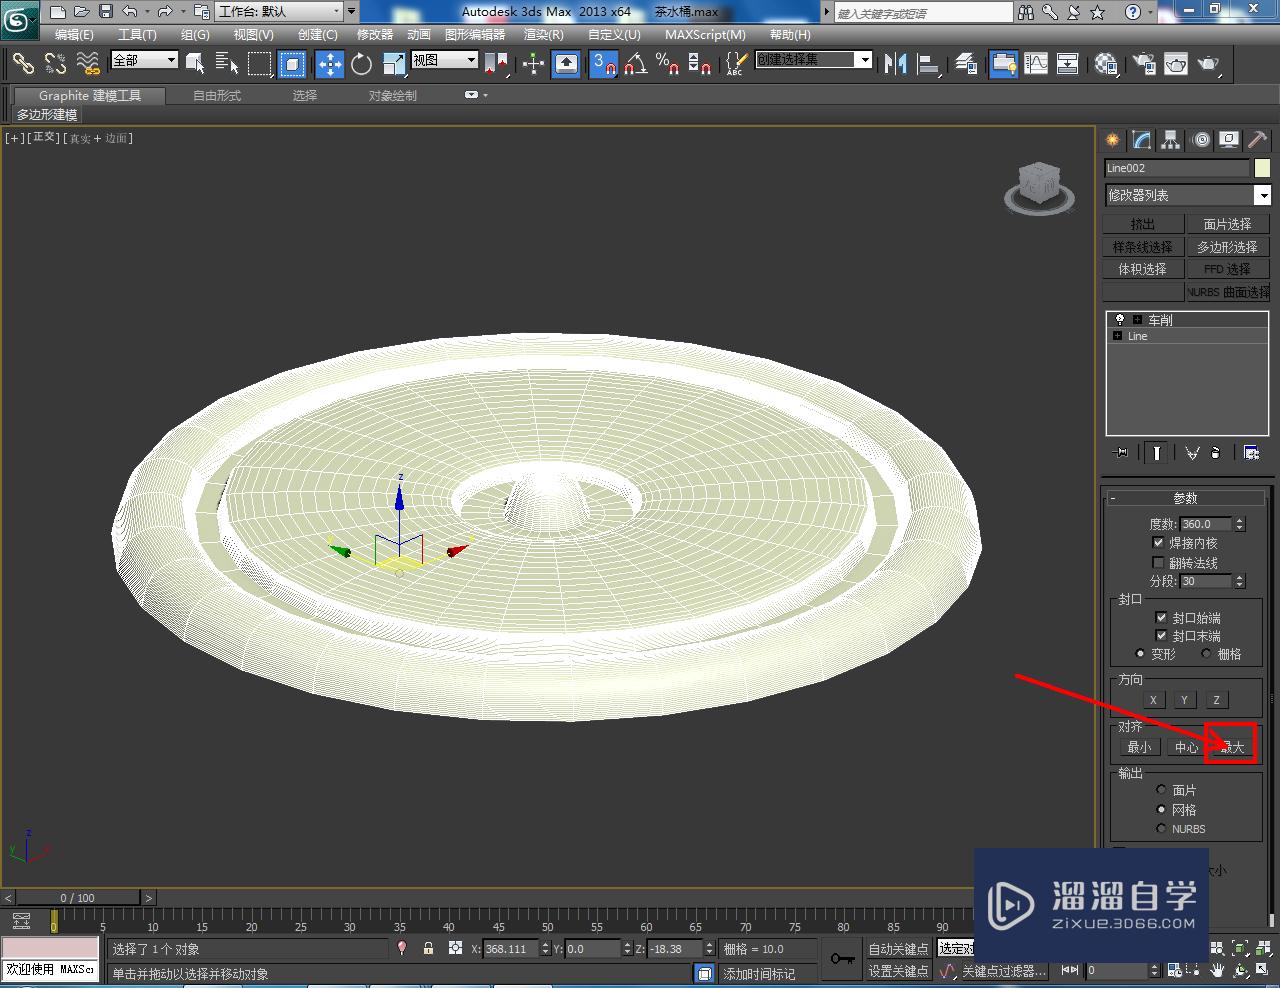Click the 0 / 100 time slider
The width and height of the screenshot is (1280, 988).
click(78, 898)
